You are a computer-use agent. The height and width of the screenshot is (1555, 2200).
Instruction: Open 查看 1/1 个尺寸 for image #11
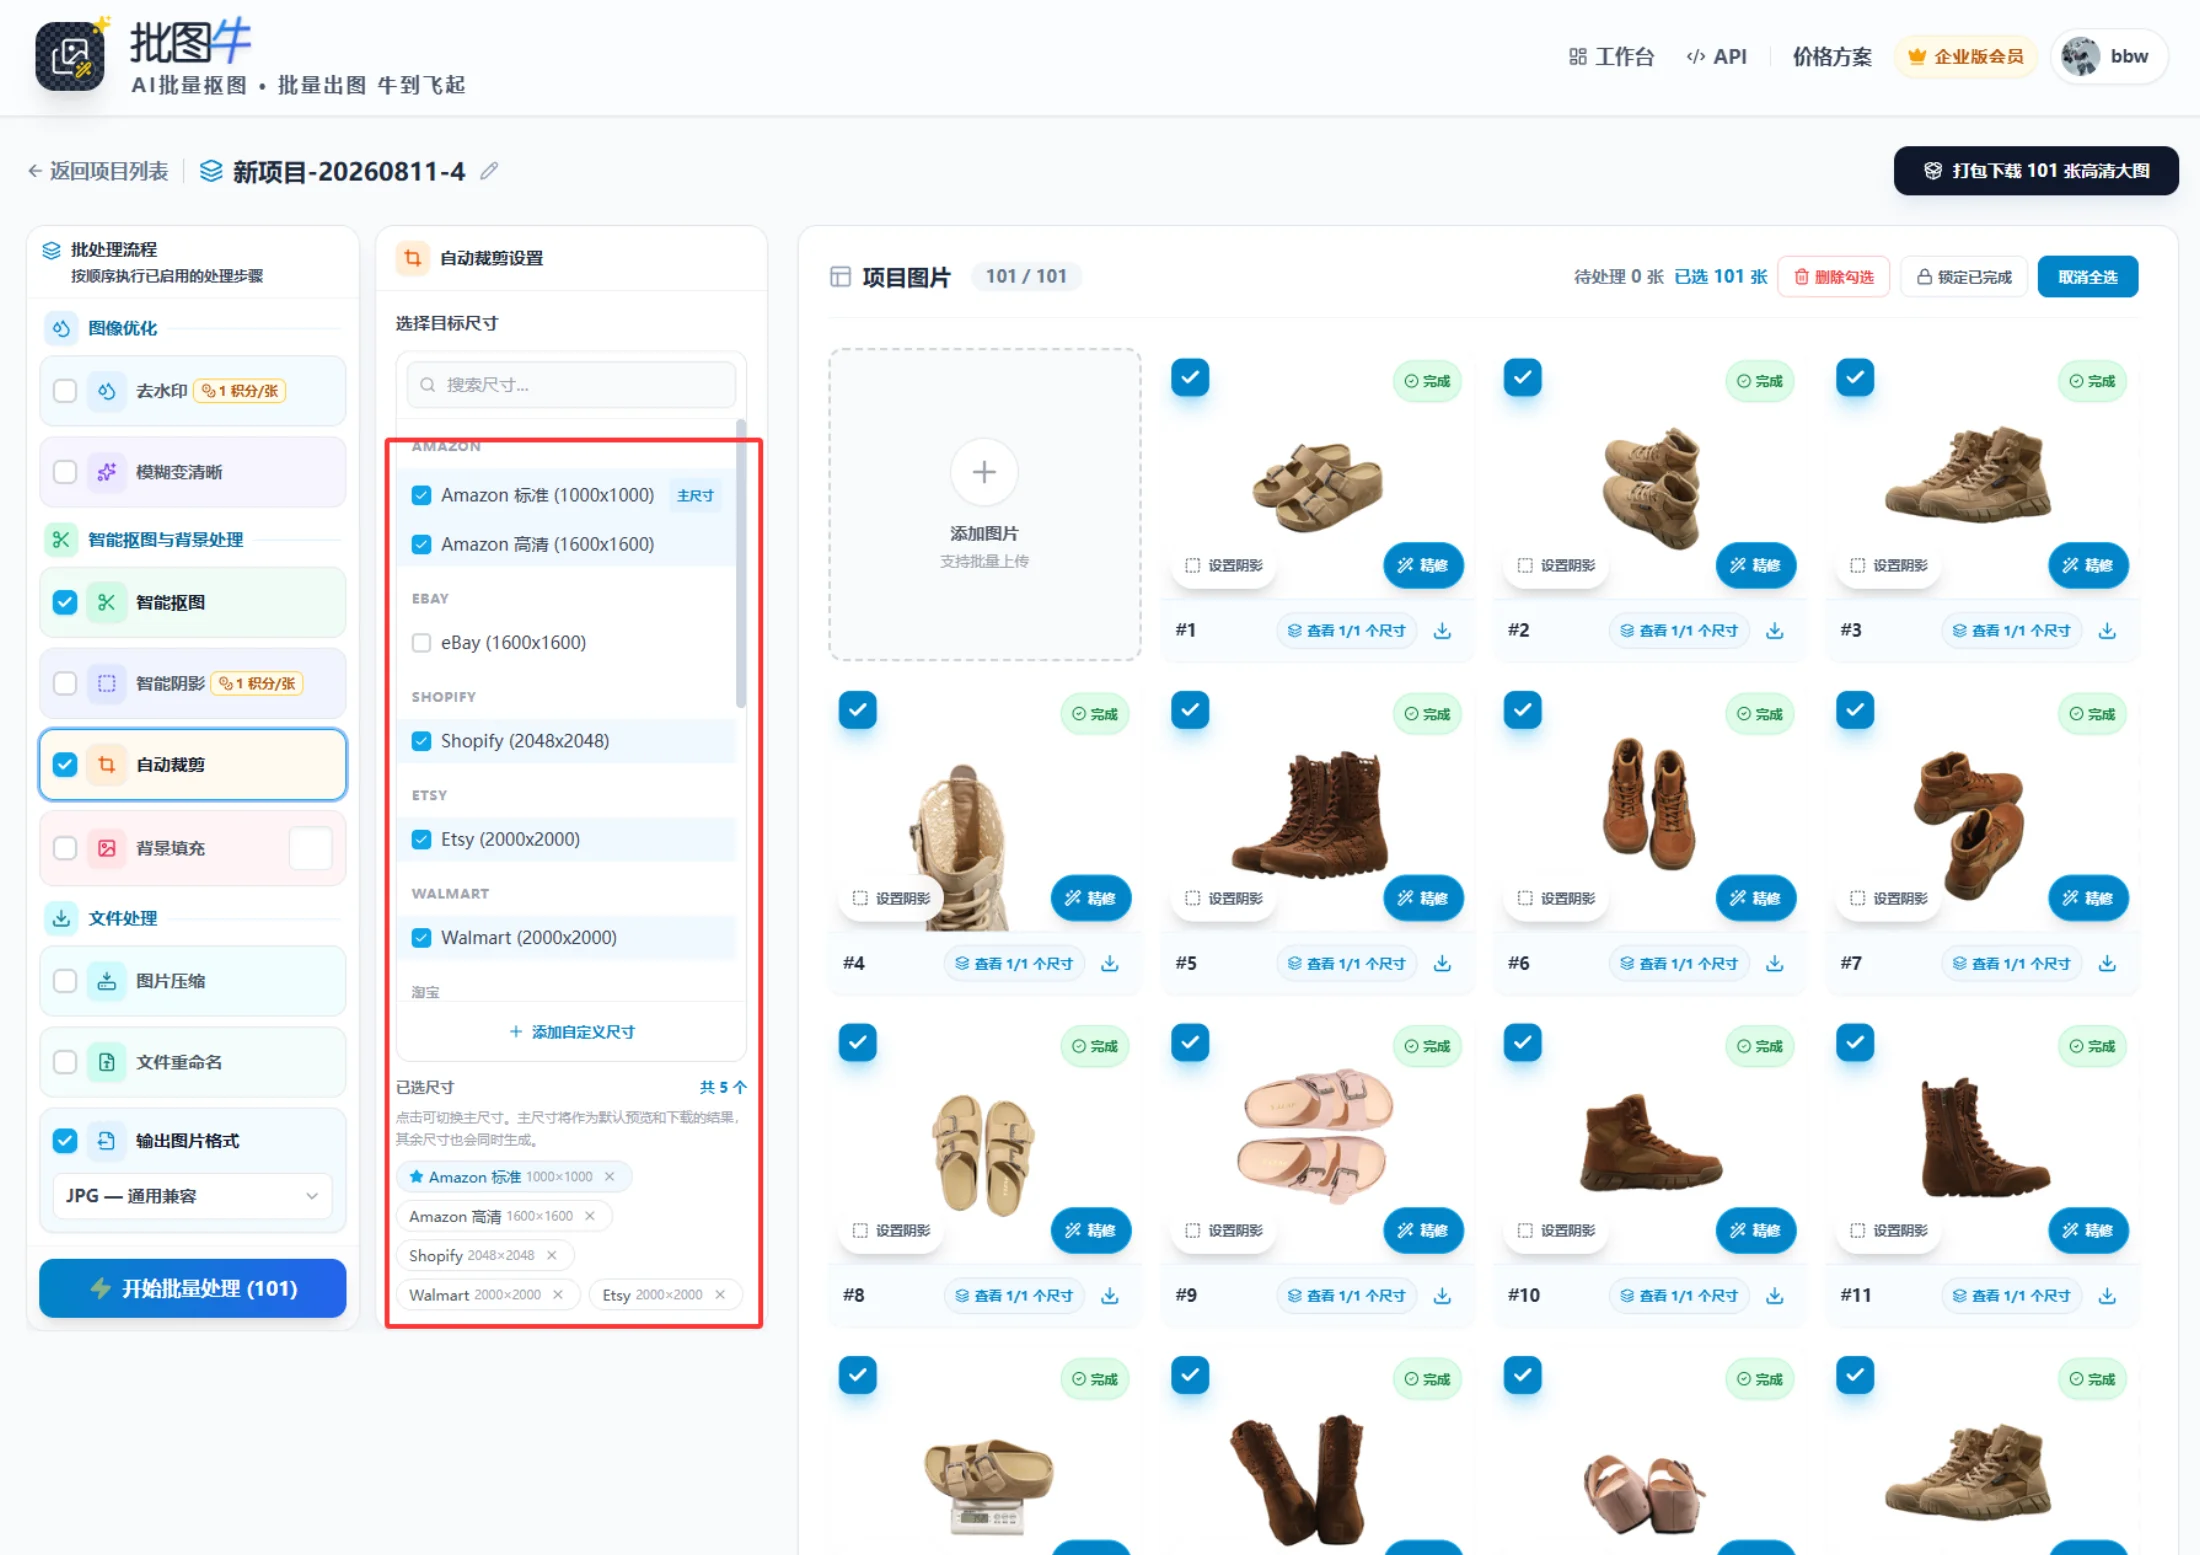(x=2012, y=1296)
